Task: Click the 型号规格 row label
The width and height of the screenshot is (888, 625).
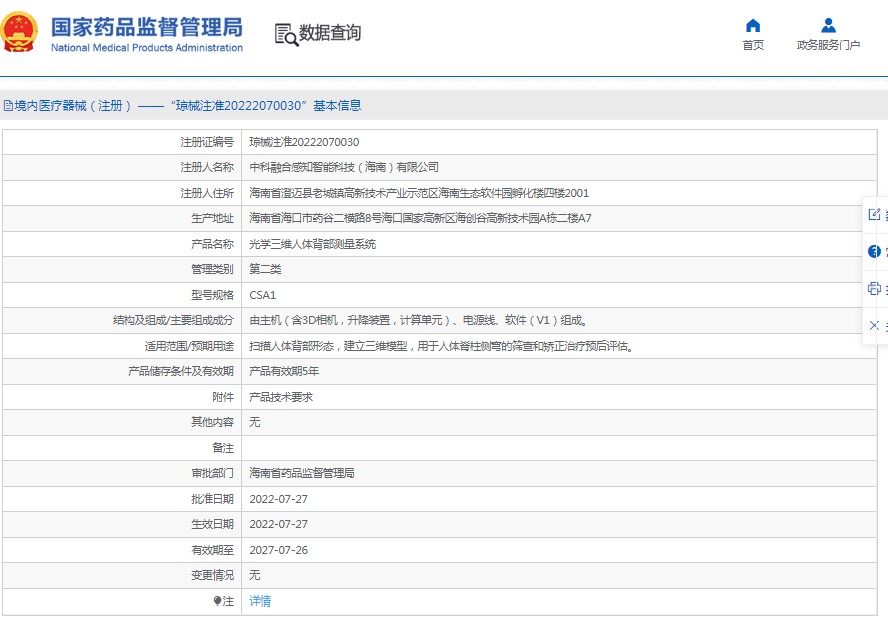Action: point(212,295)
